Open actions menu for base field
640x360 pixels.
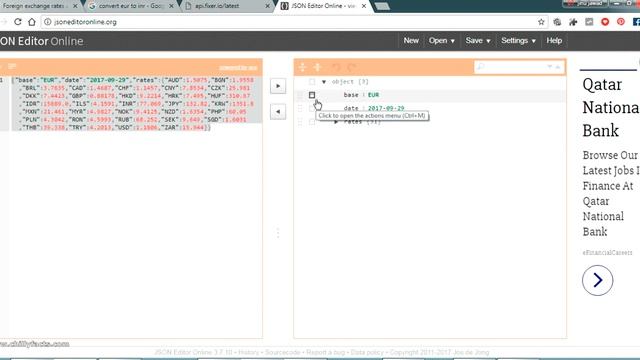point(312,95)
